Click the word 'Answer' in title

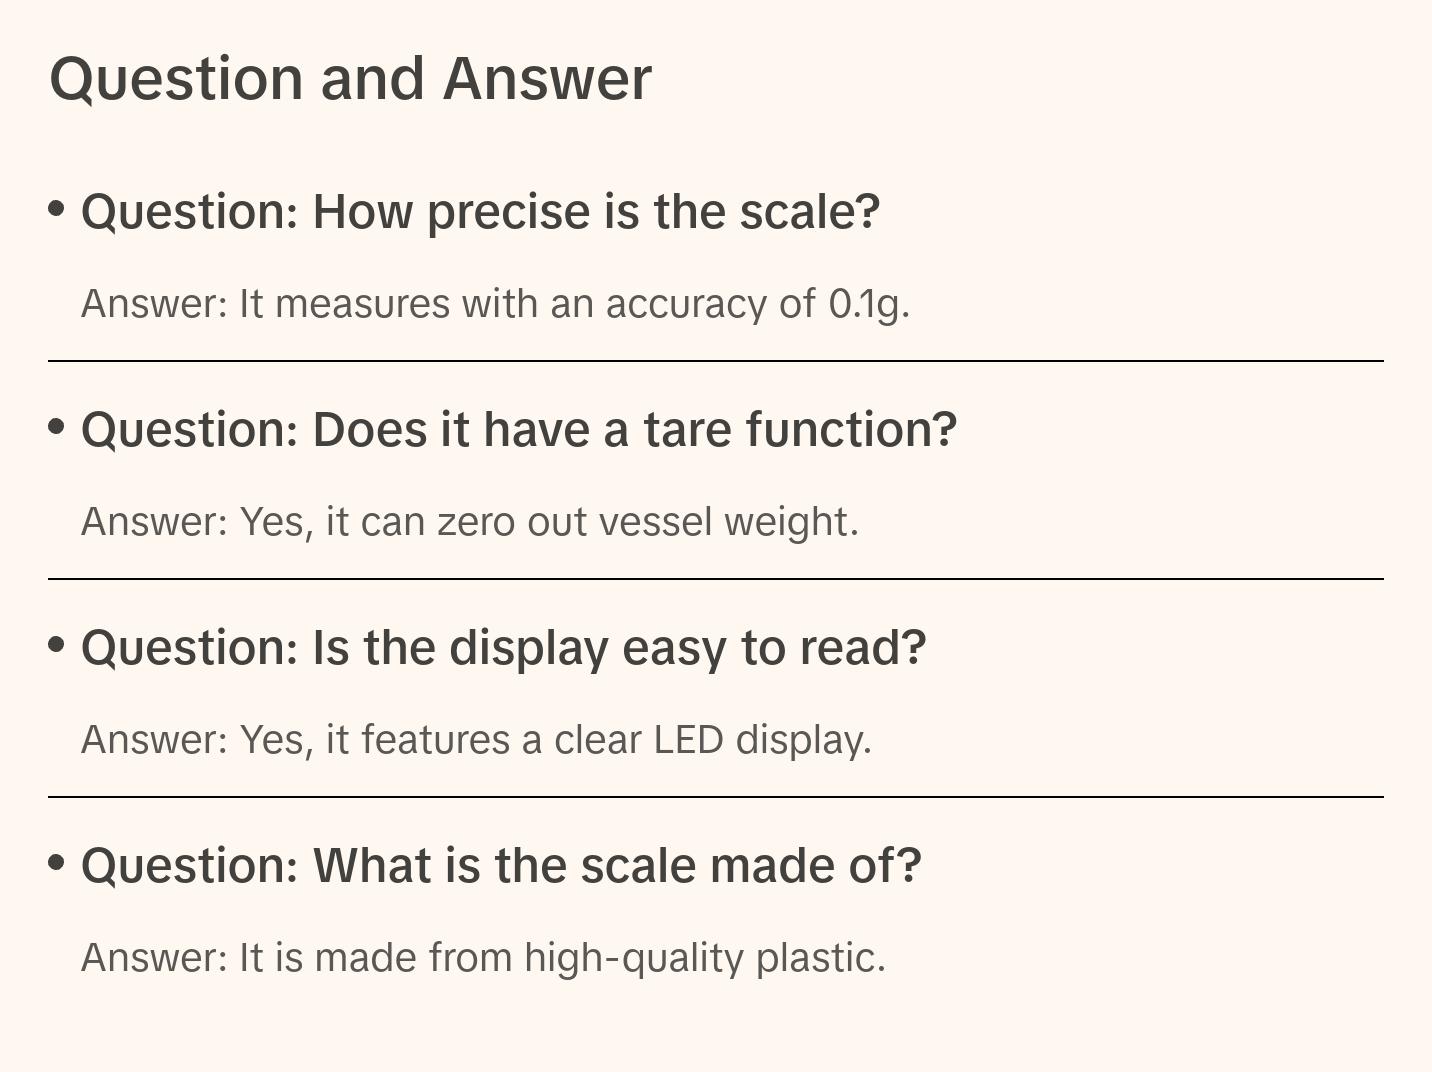[x=547, y=78]
